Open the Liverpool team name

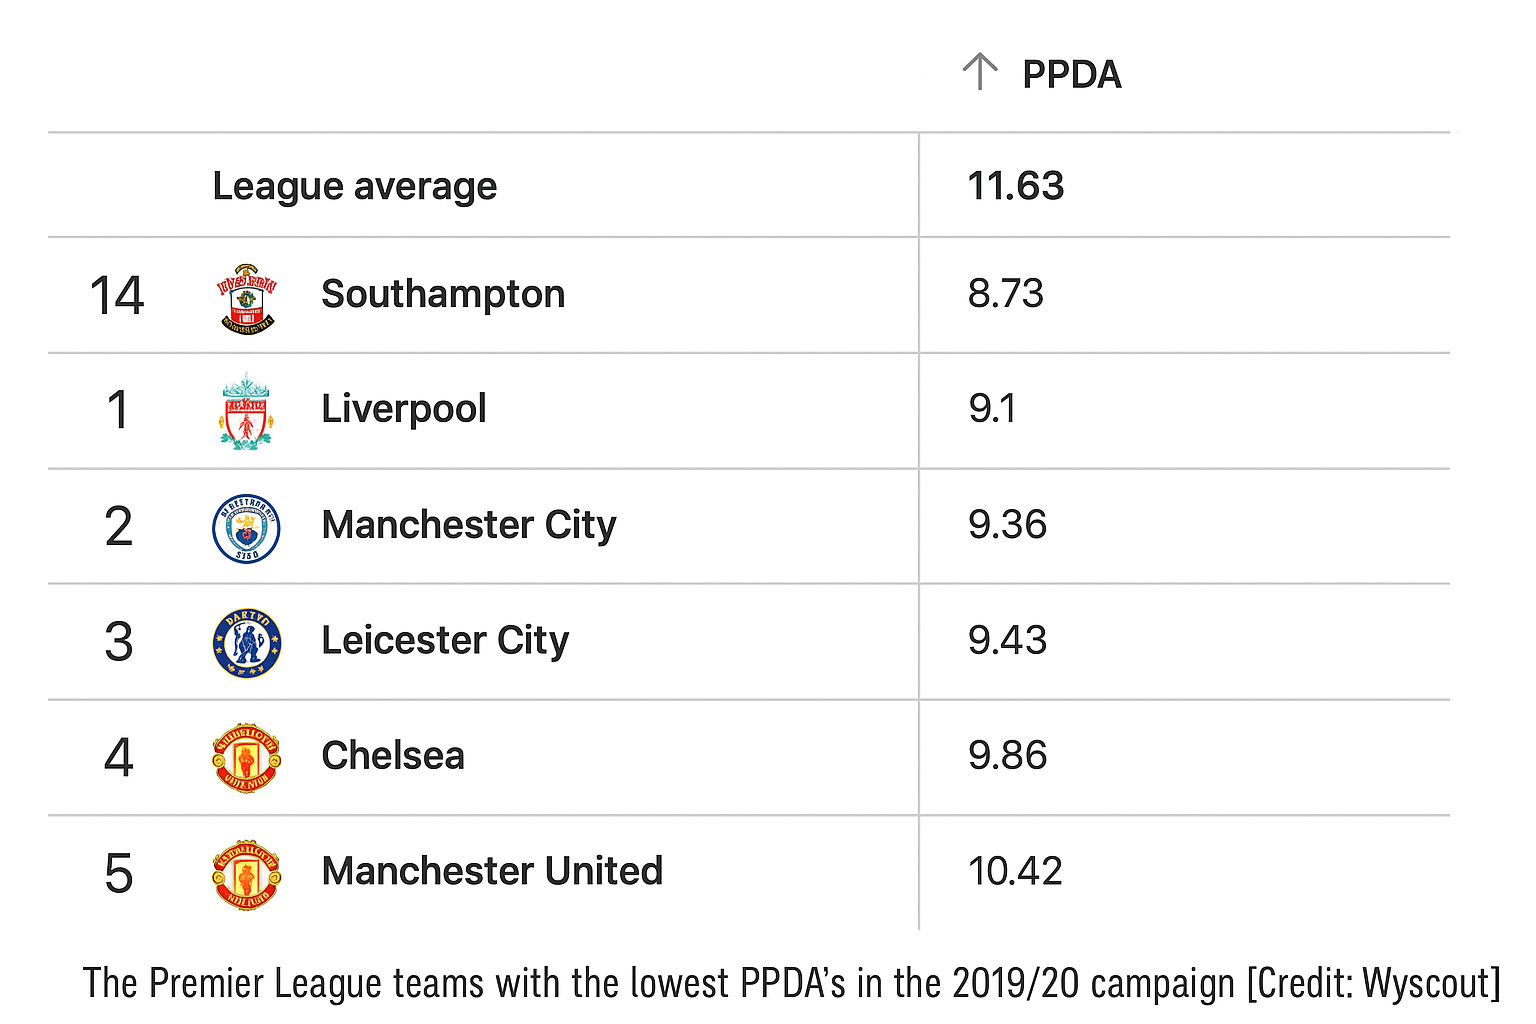(x=404, y=409)
